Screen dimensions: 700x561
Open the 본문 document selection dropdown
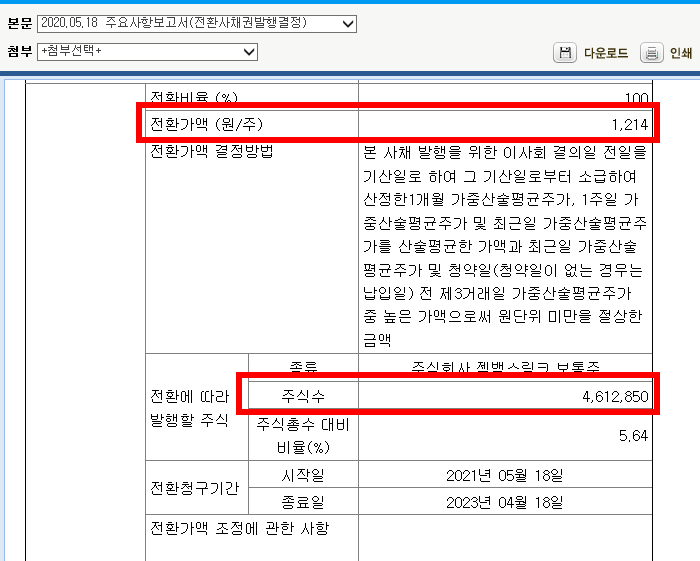tap(197, 23)
